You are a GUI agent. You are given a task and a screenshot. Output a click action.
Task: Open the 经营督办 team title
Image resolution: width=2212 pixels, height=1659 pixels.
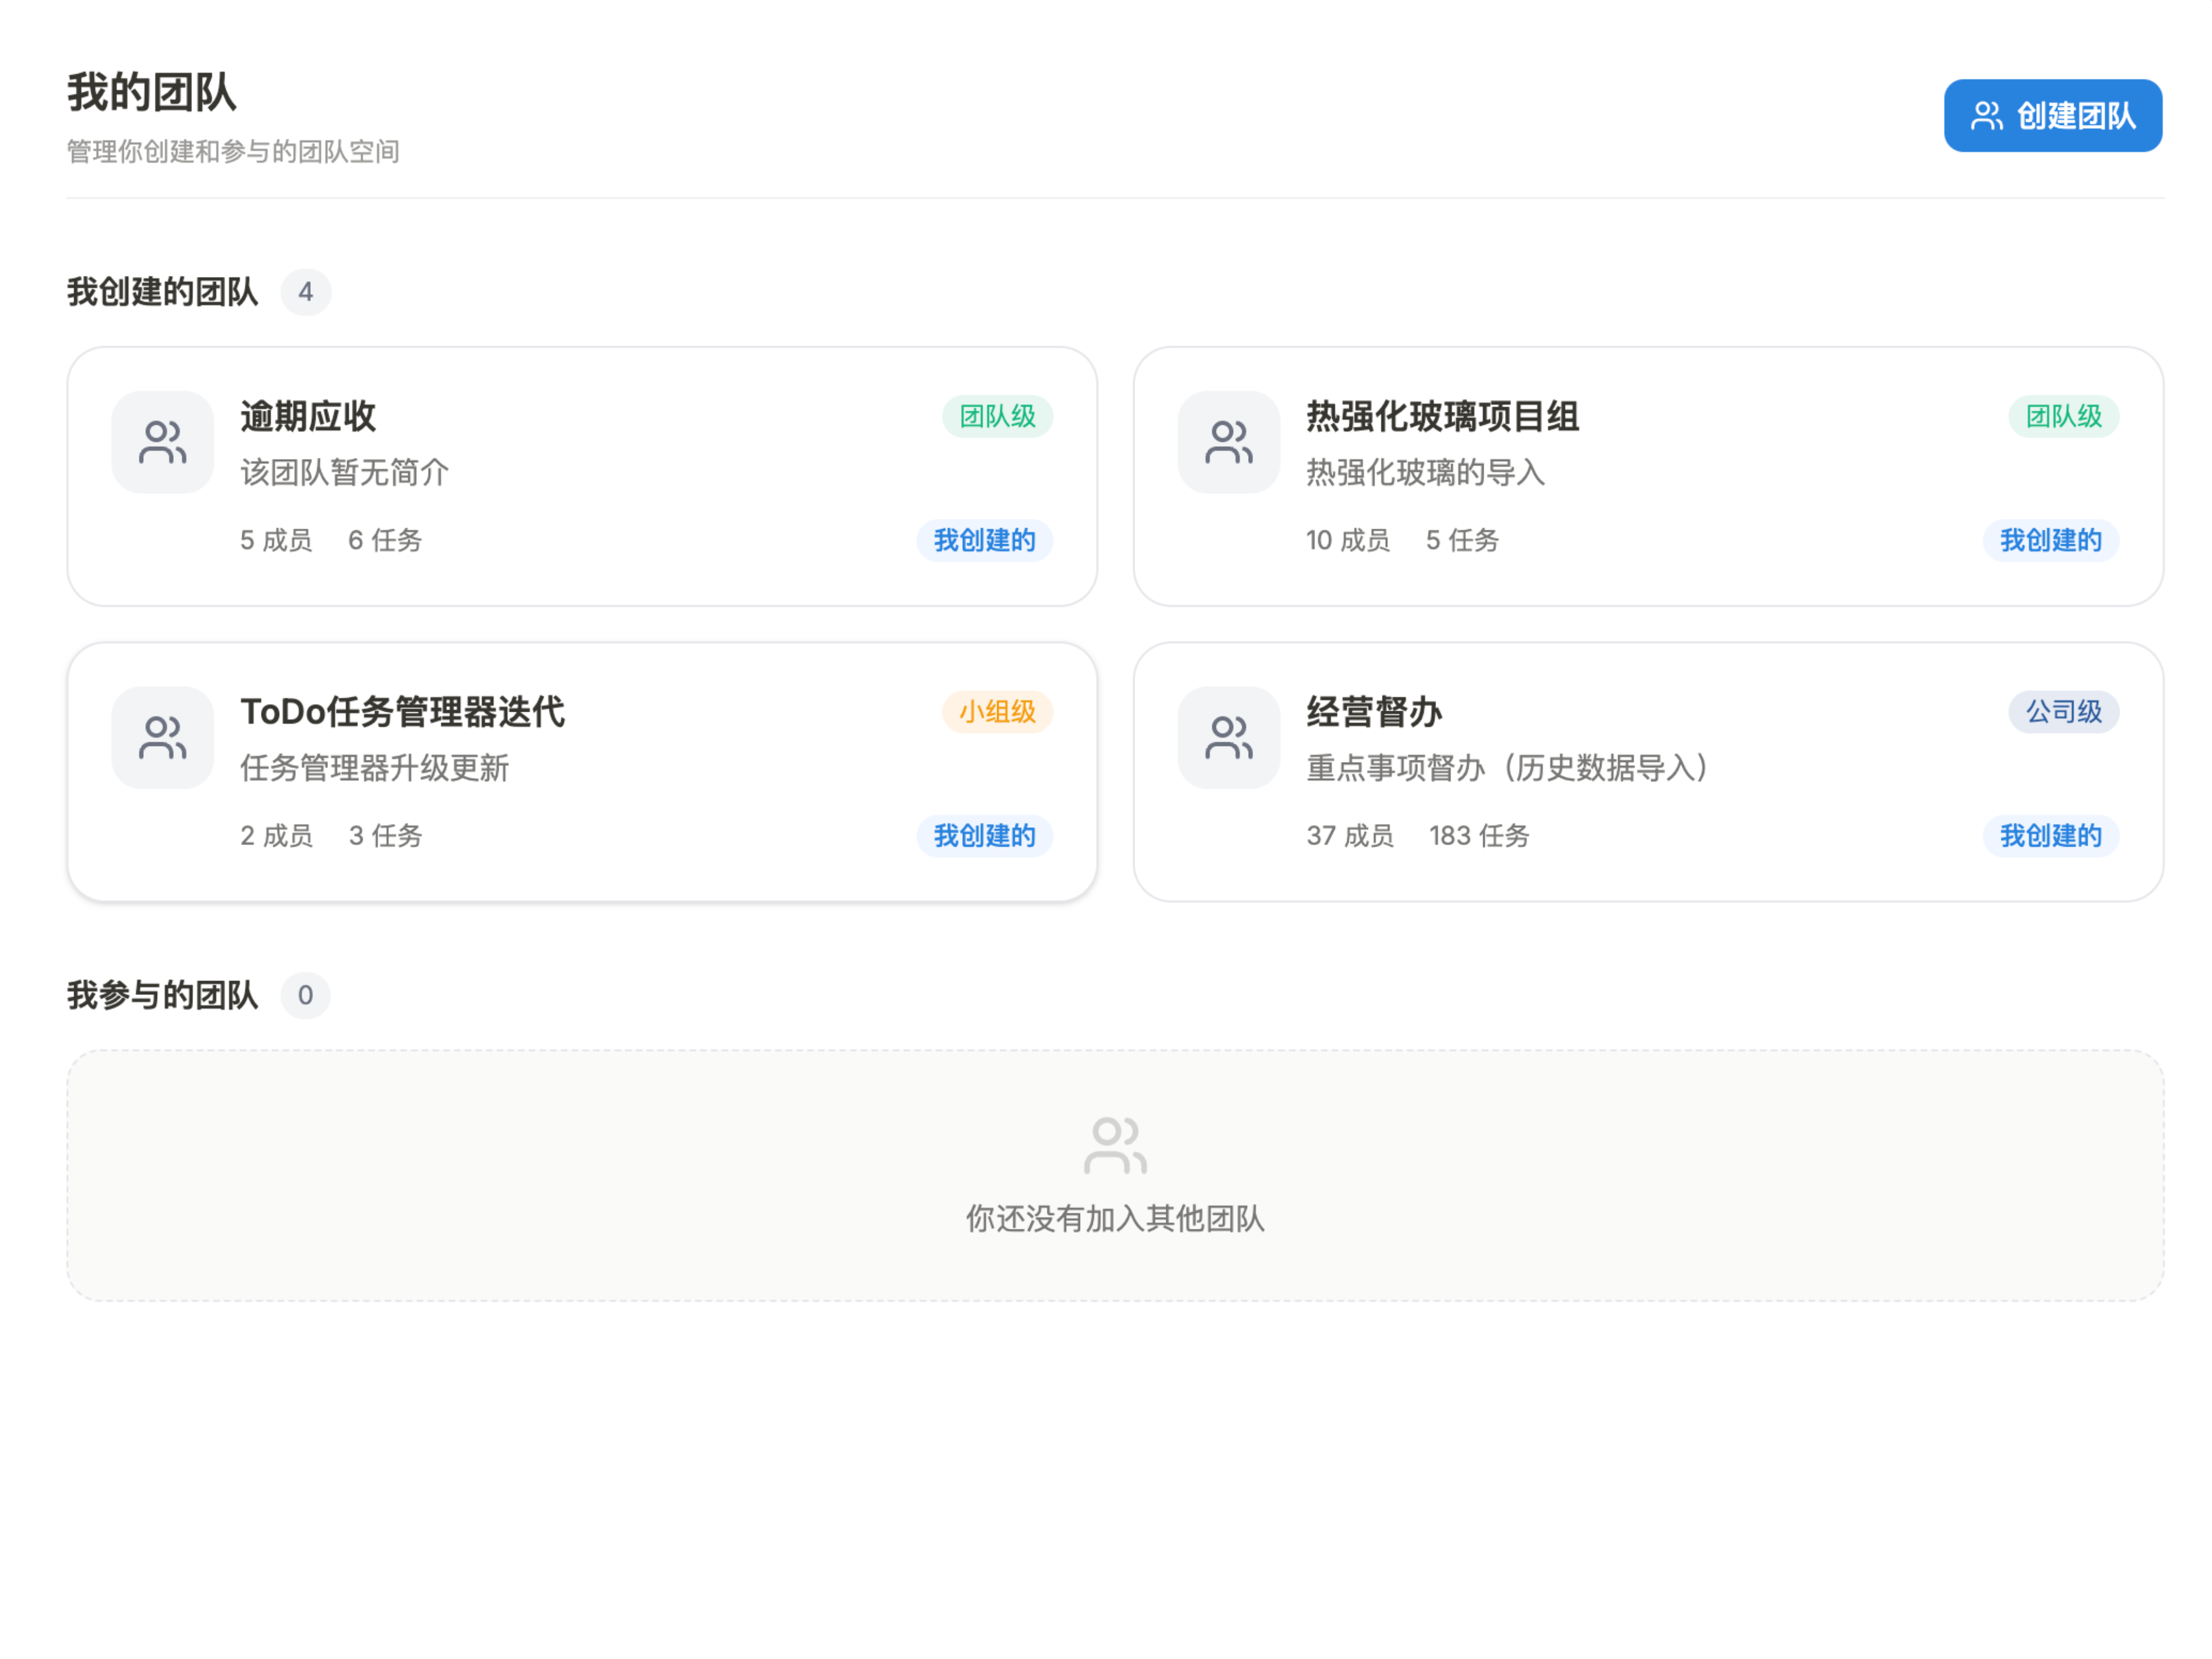(x=1374, y=712)
